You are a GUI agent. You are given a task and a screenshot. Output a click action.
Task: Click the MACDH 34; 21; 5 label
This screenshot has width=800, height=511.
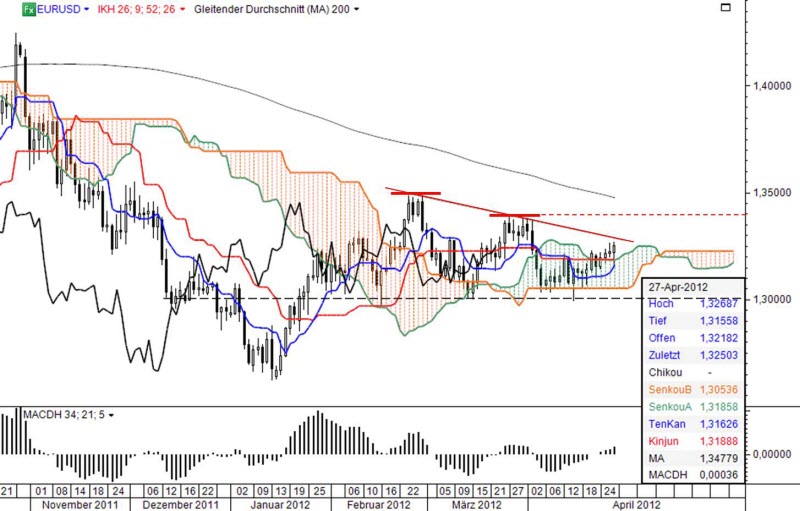(64, 415)
